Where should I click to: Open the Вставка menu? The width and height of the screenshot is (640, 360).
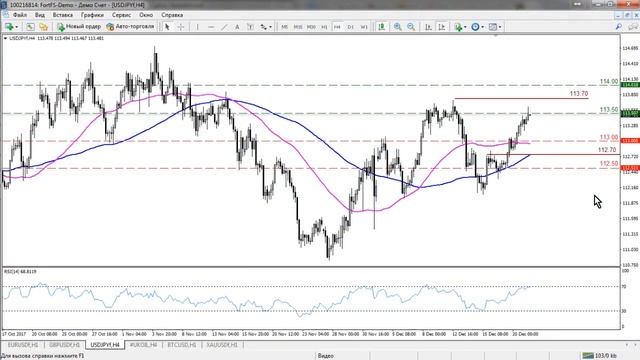(62, 15)
